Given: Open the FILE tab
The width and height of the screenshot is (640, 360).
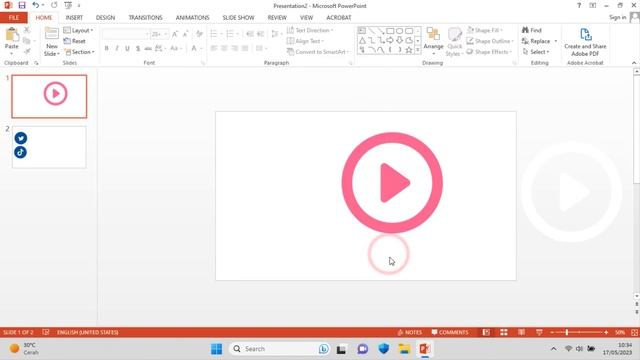Looking at the screenshot, I should click(13, 18).
